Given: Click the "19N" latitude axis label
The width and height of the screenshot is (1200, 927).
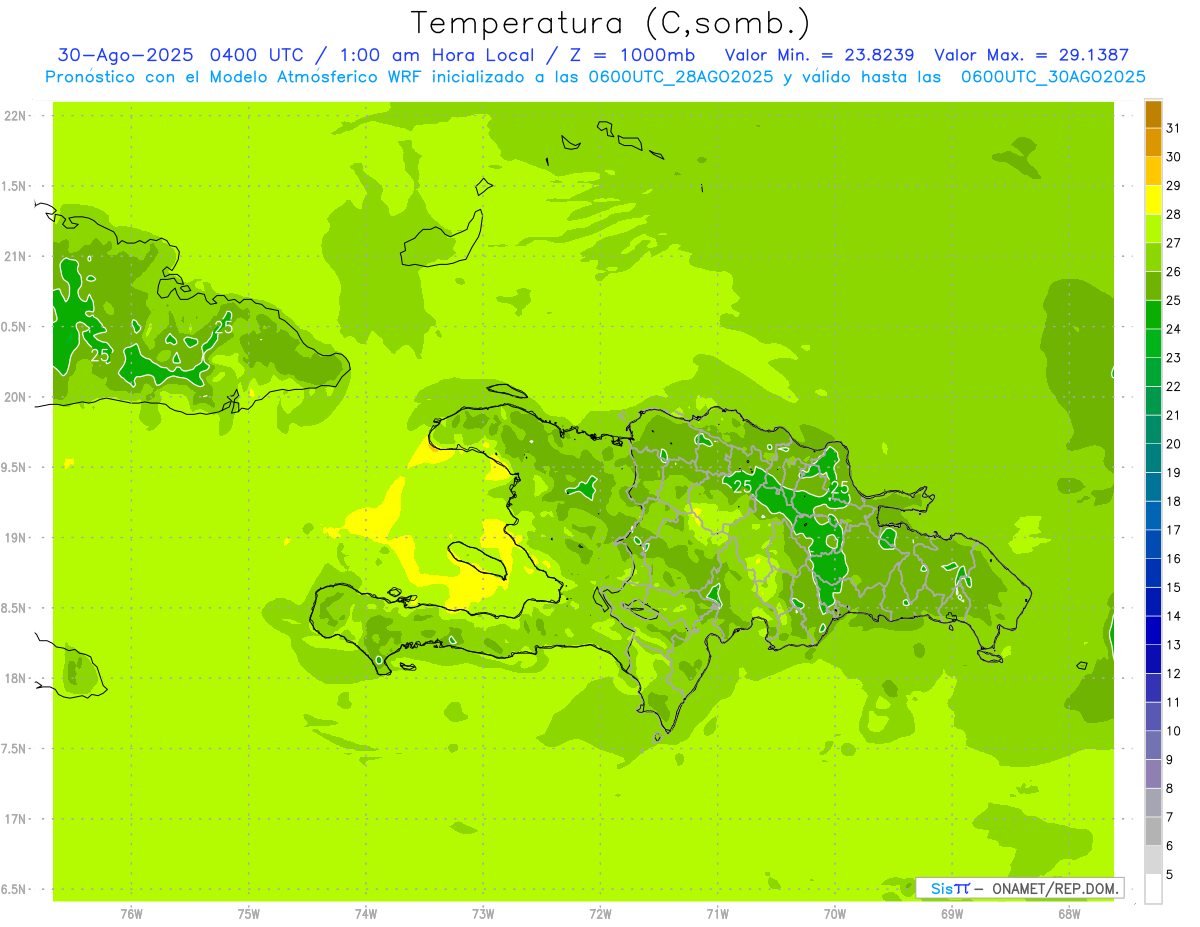Looking at the screenshot, I should [16, 538].
